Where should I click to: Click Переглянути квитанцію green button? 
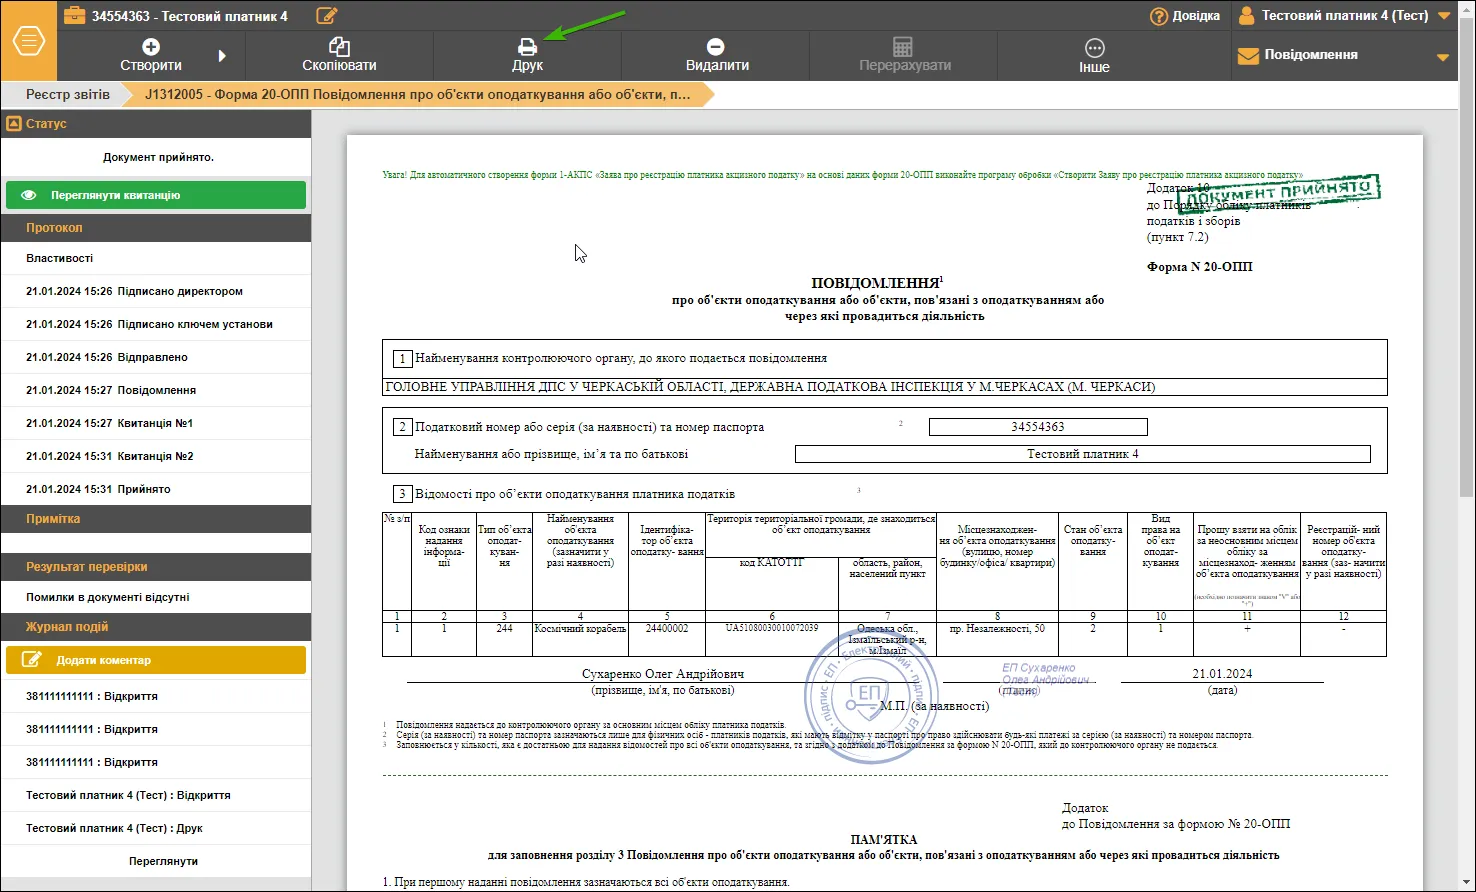pos(156,195)
